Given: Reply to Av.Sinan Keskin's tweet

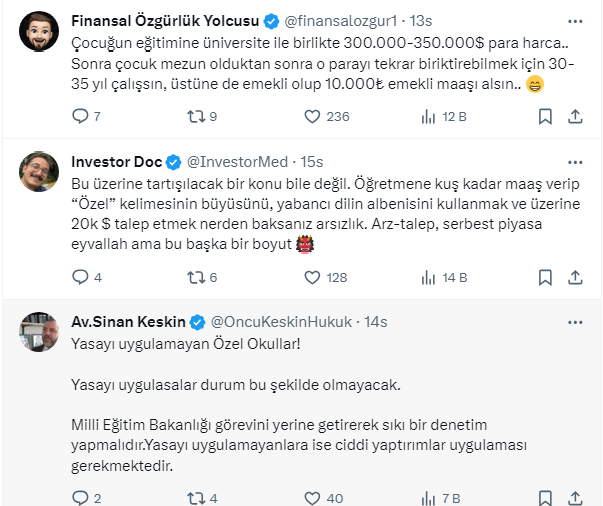Looking at the screenshot, I should tap(81, 497).
